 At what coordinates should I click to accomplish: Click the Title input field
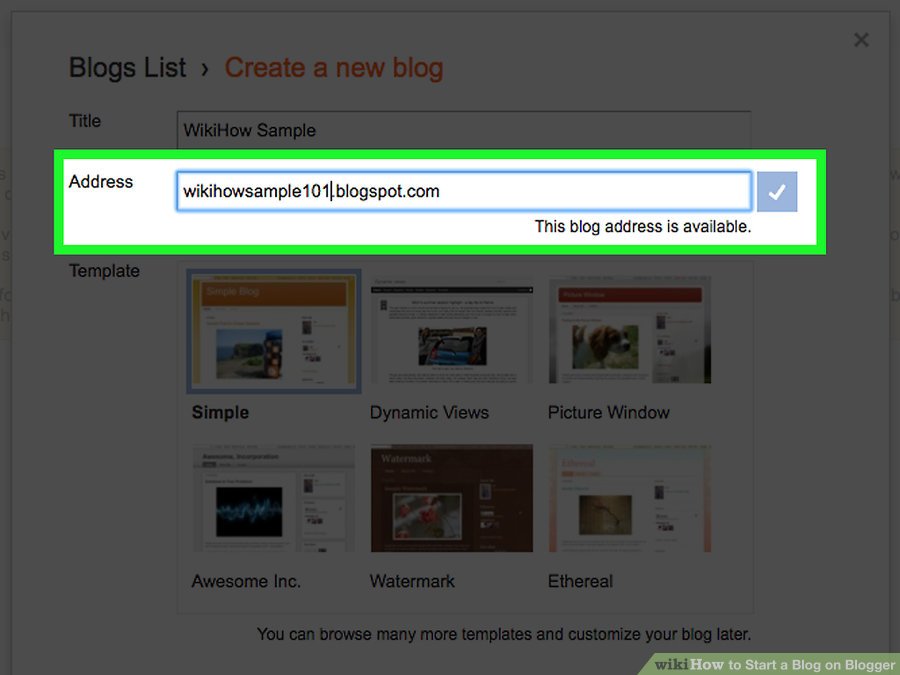coord(464,130)
